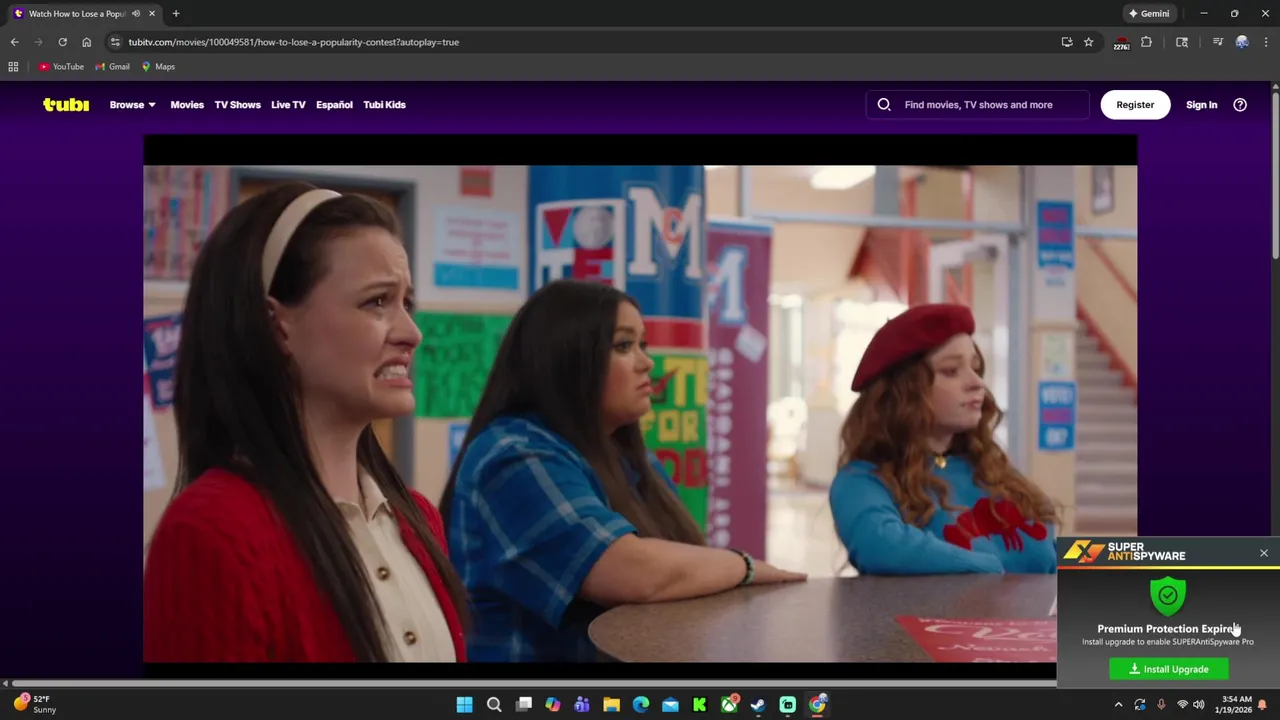Open Gmail bookmark
Screen dimensions: 1280x720
pyautogui.click(x=112, y=67)
